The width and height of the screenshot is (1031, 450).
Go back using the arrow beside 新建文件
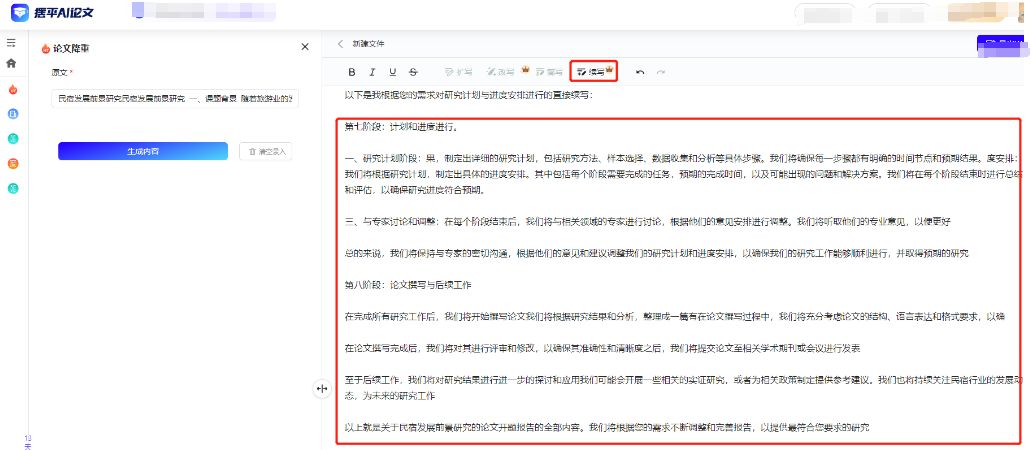pos(340,44)
